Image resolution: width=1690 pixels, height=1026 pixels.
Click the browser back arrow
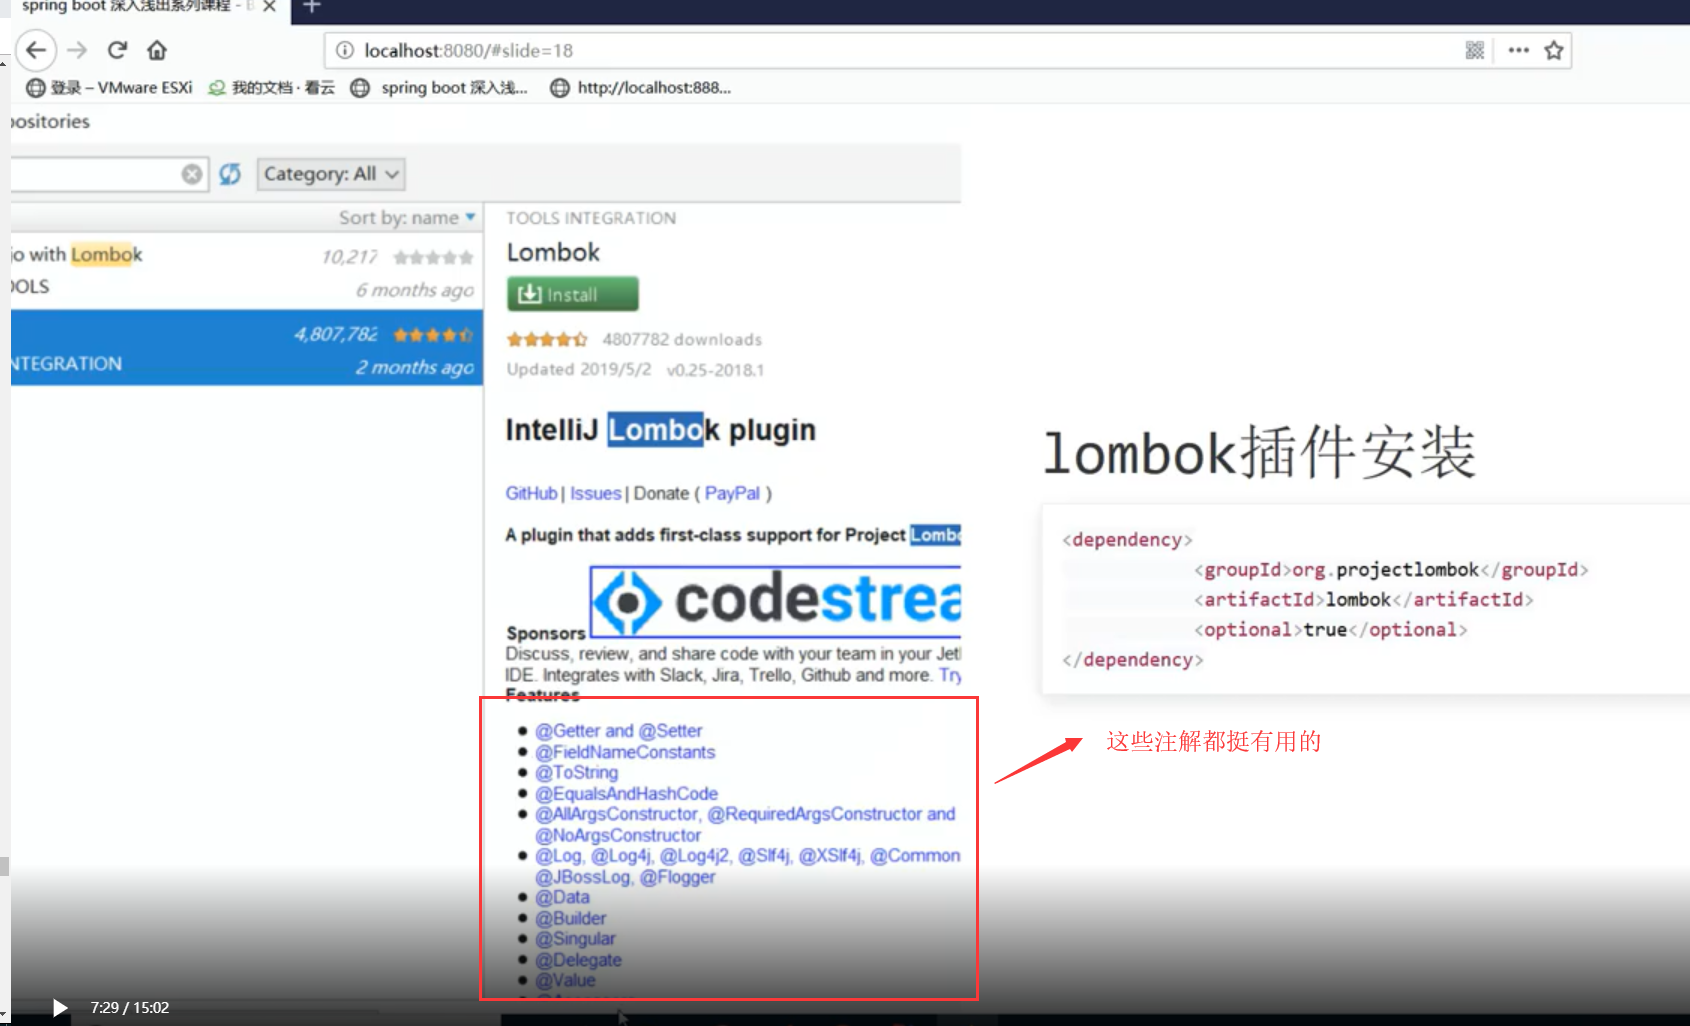click(x=36, y=50)
